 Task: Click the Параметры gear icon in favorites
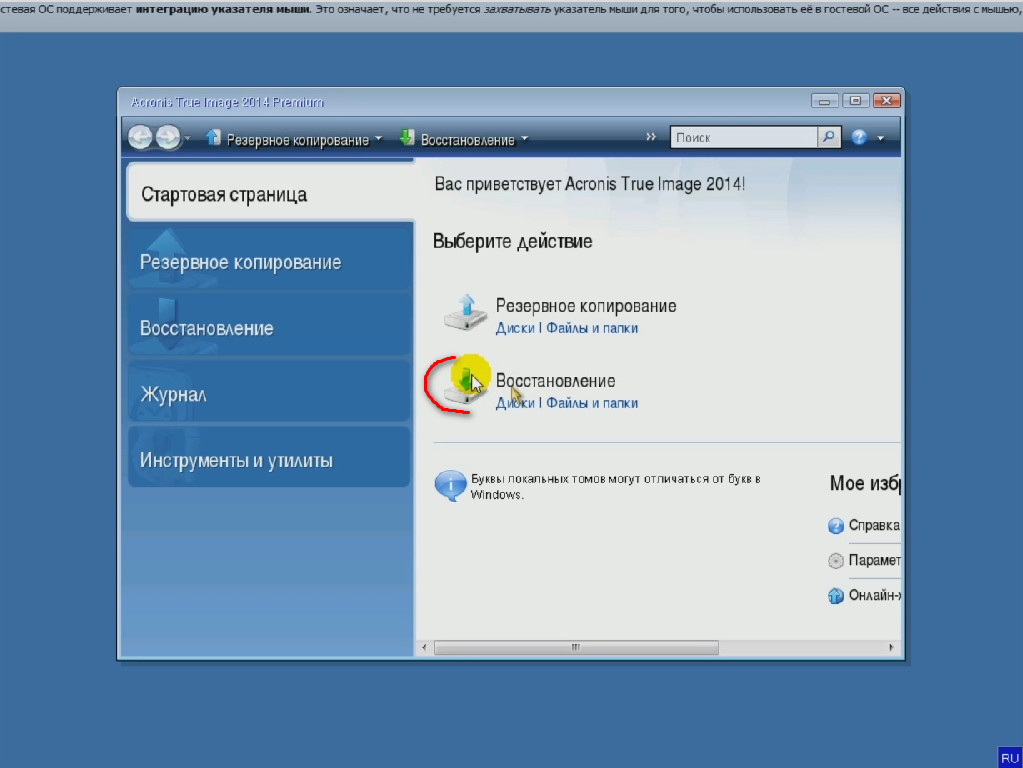836,561
